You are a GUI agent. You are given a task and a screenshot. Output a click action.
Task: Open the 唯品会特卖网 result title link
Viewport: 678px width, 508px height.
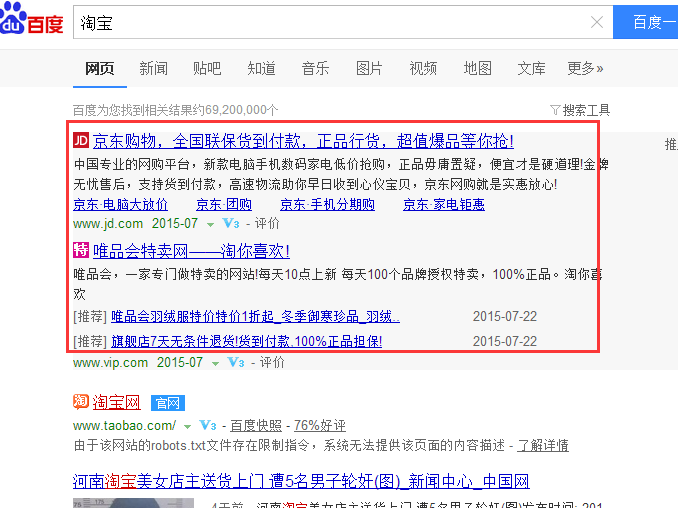click(x=191, y=251)
